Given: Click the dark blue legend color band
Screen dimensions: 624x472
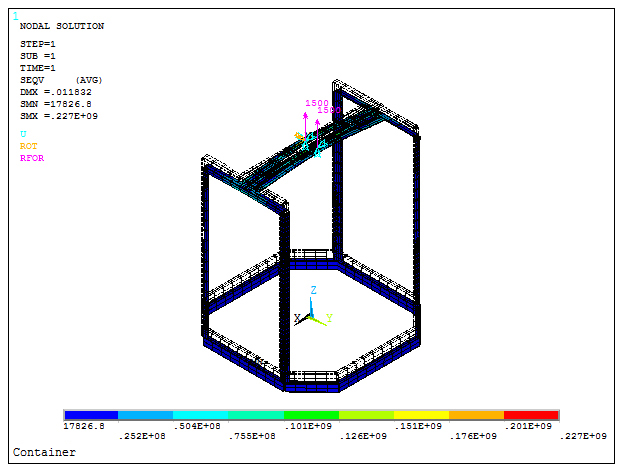Looking at the screenshot, I should coord(91,415).
